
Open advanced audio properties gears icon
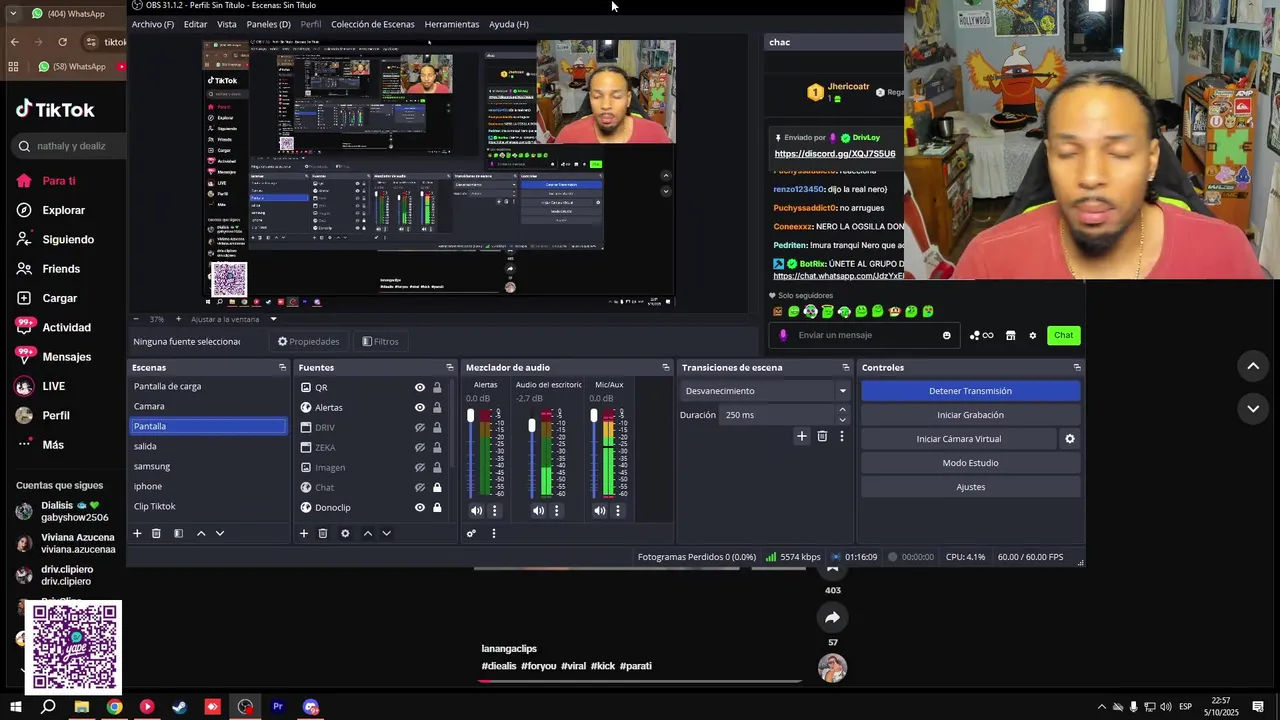471,533
